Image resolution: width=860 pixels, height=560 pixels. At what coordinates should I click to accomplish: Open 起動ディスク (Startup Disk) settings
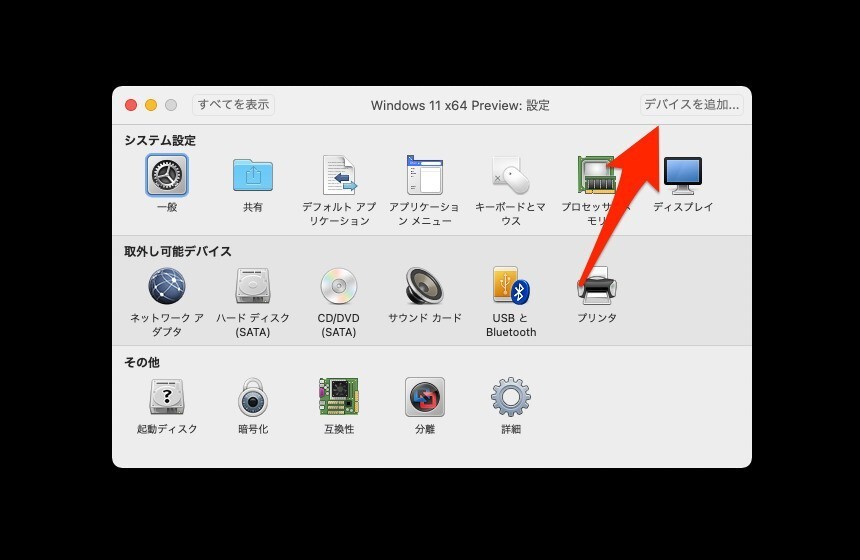tap(167, 397)
